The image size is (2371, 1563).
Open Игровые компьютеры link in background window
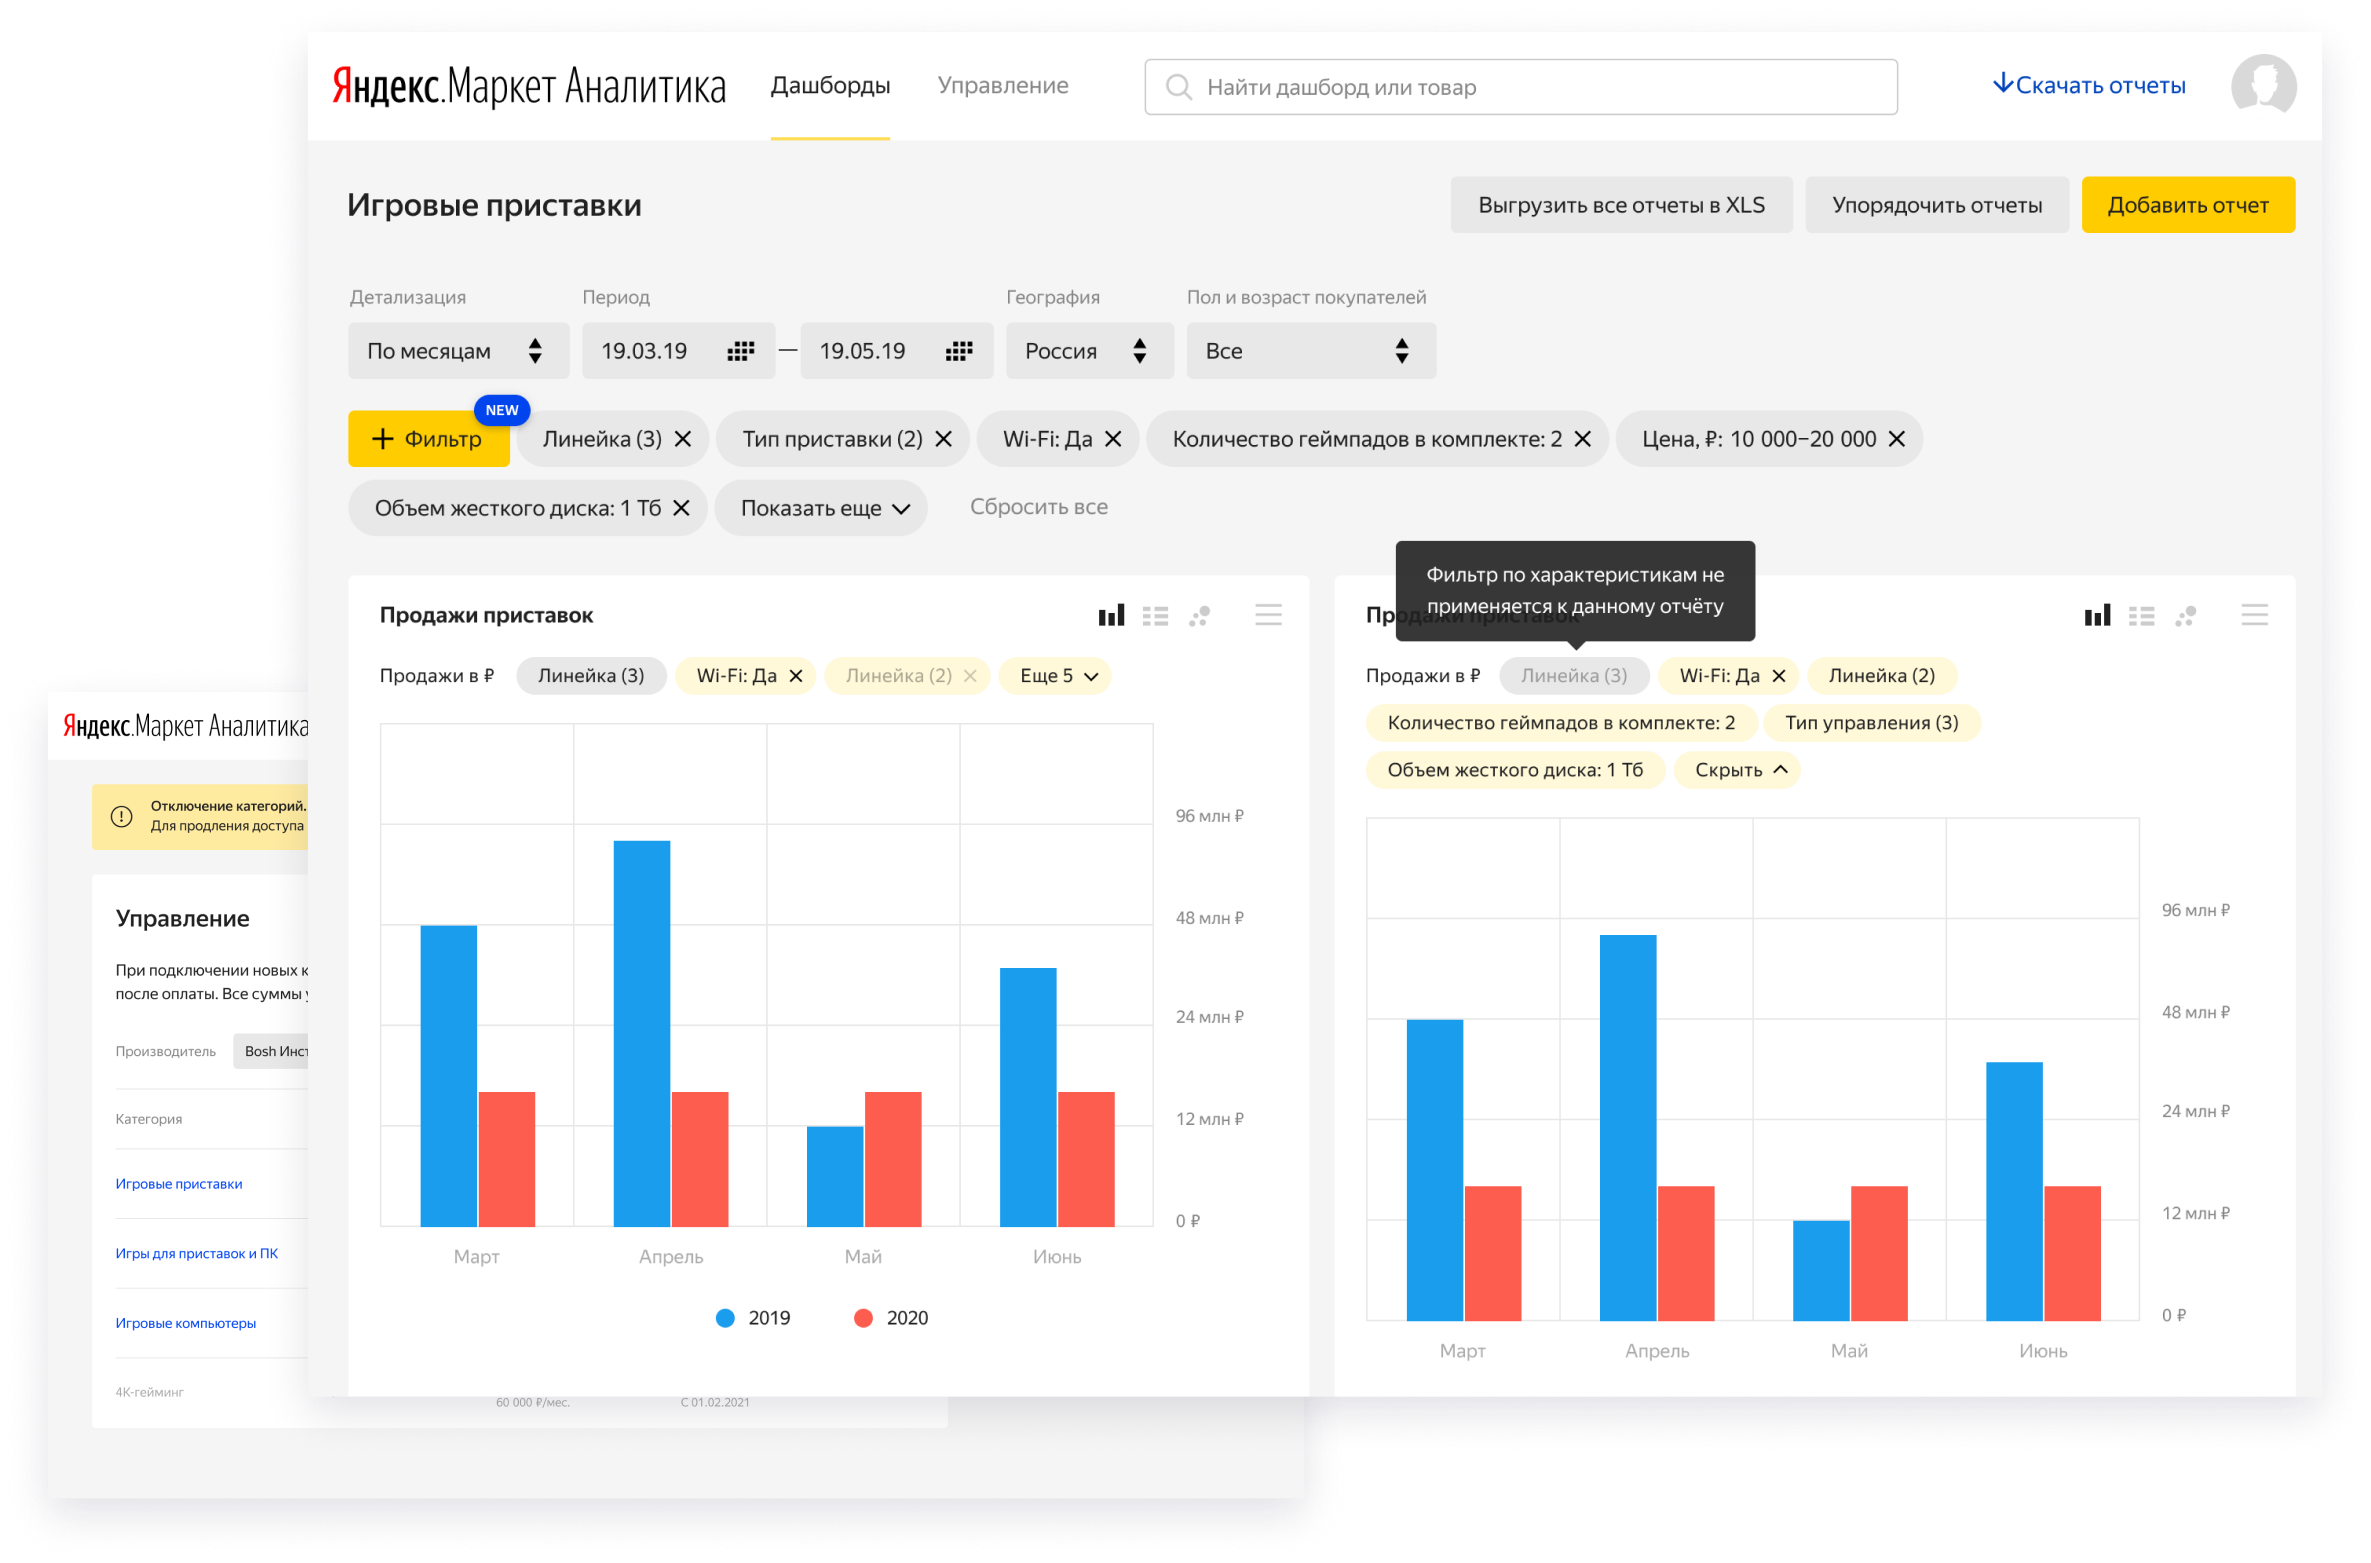[x=186, y=1323]
